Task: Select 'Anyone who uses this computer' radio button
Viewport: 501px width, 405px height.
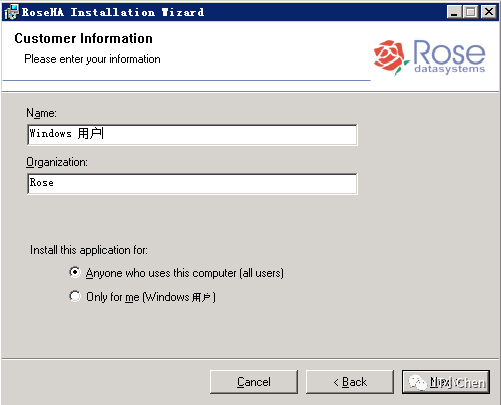Action: (x=75, y=272)
